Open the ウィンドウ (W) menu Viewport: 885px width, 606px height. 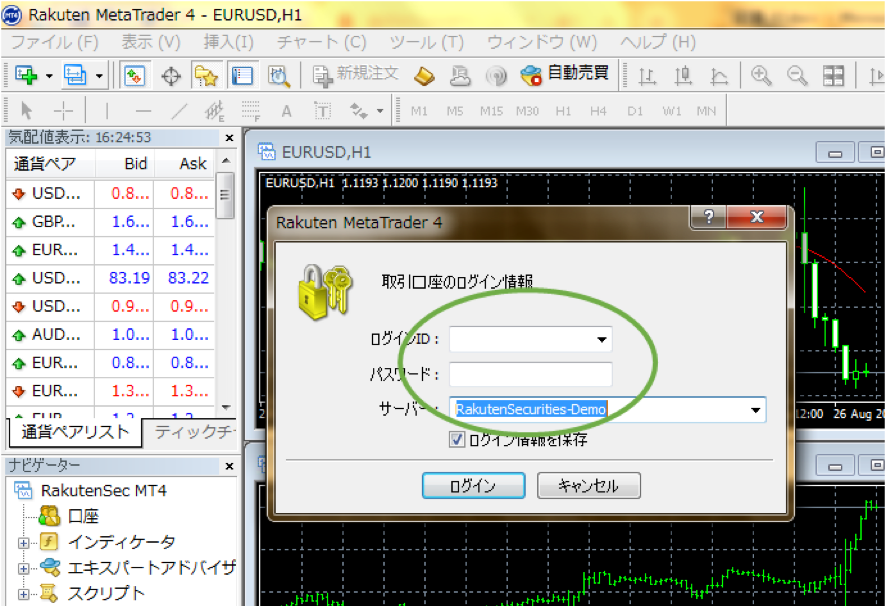(542, 42)
